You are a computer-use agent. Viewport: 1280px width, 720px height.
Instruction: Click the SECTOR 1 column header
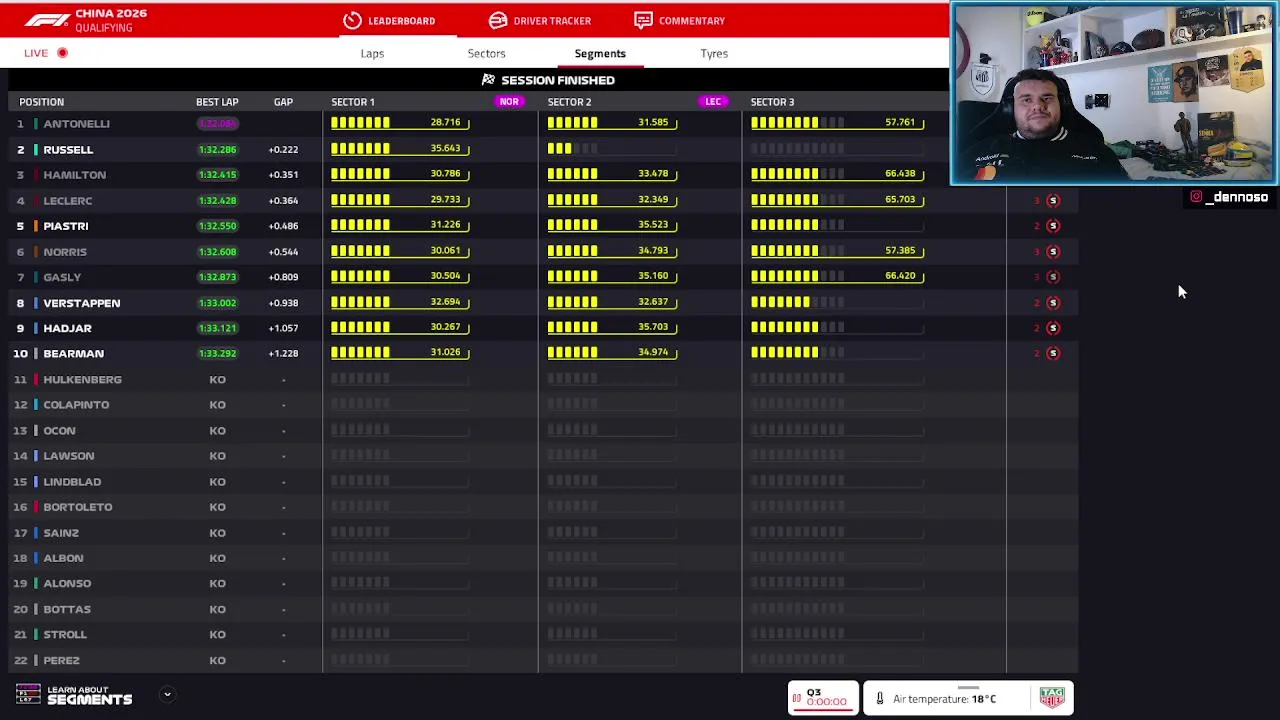click(353, 102)
